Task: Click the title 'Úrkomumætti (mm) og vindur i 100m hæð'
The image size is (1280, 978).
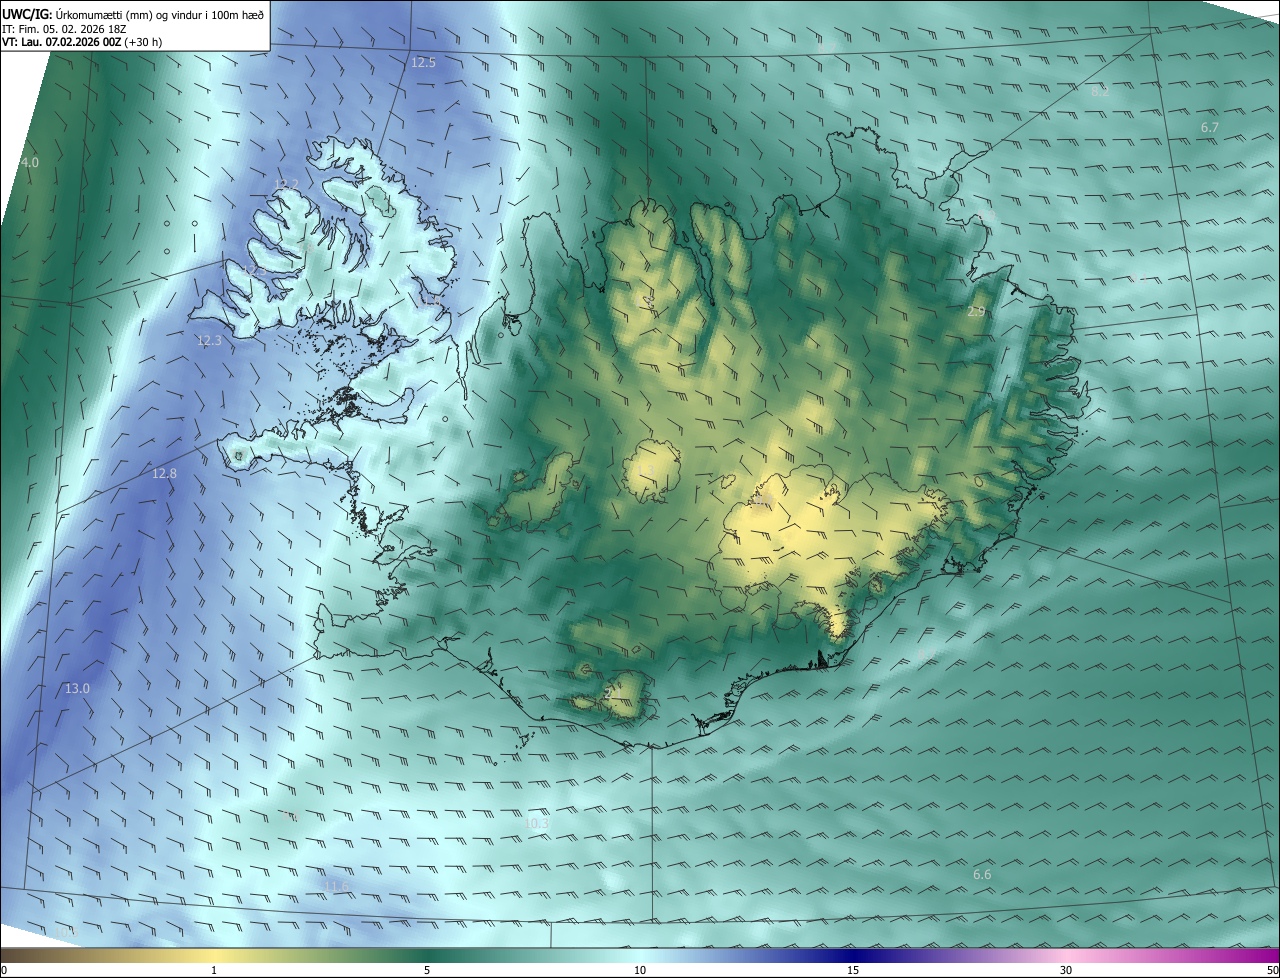Action: [158, 14]
